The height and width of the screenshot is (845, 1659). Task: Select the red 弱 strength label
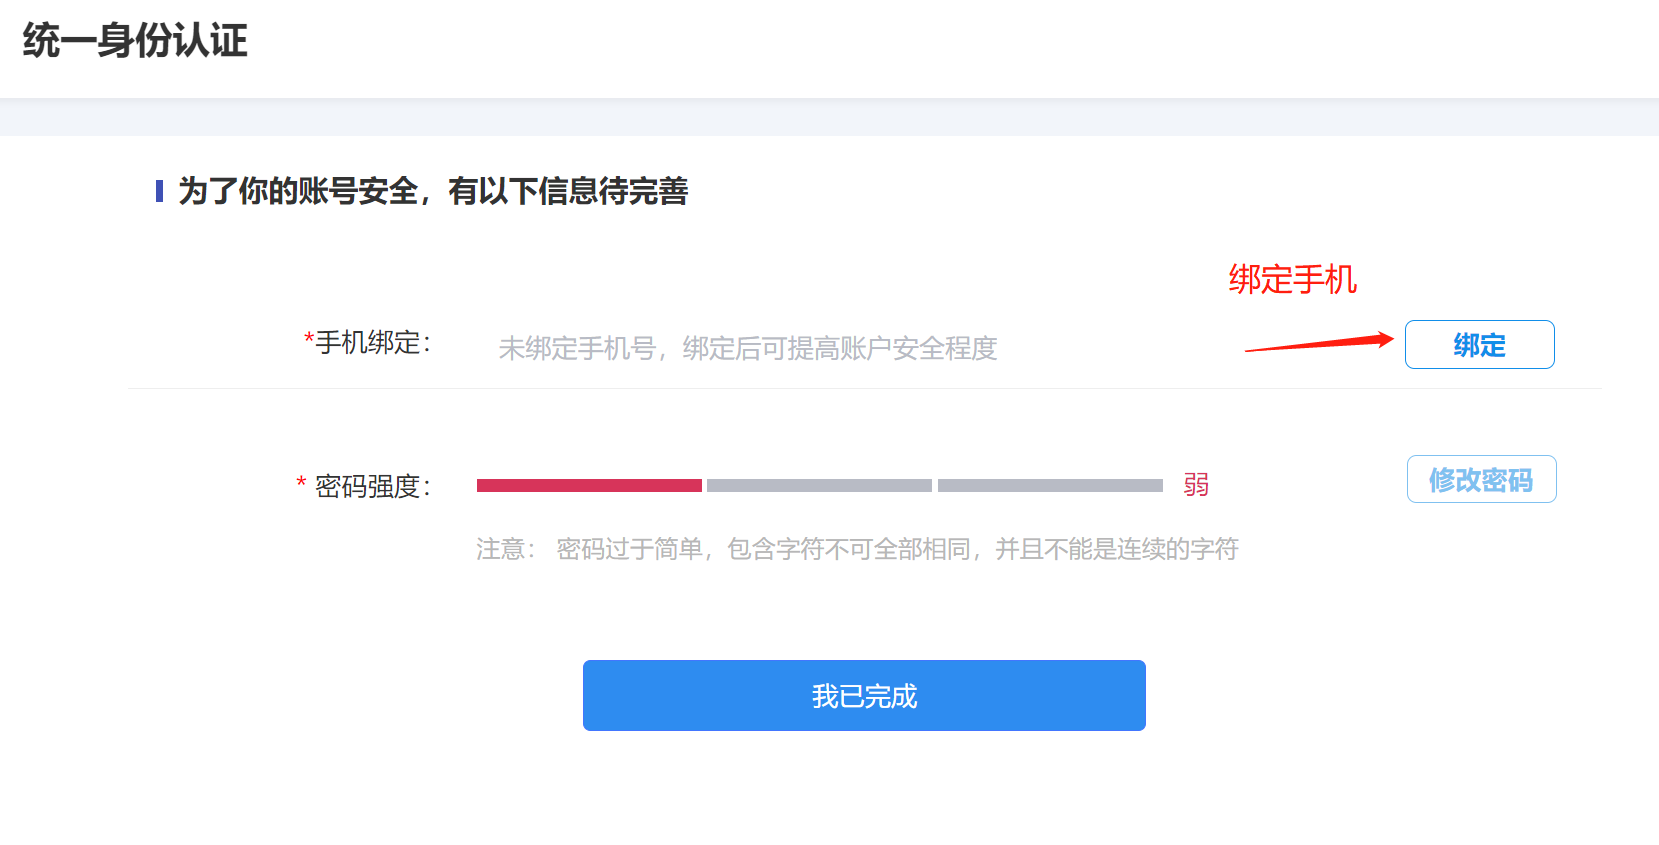tap(1197, 485)
